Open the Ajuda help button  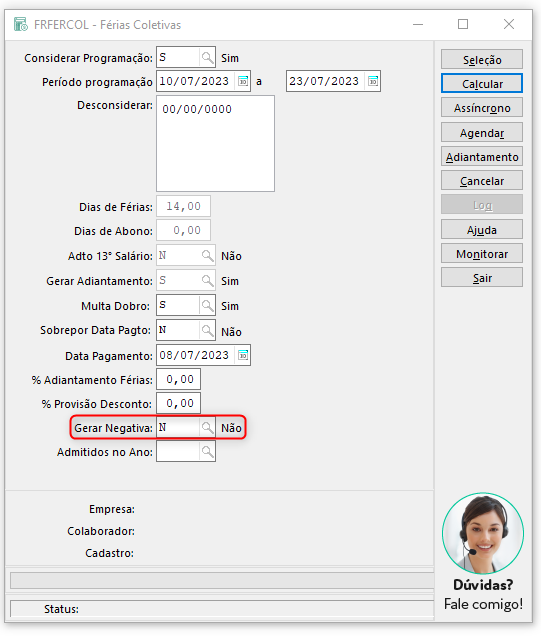click(x=482, y=230)
